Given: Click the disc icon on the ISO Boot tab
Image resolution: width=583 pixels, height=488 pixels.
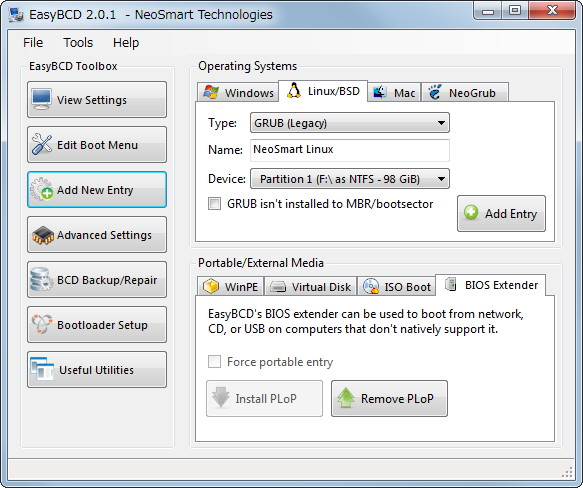Looking at the screenshot, I should (x=371, y=286).
